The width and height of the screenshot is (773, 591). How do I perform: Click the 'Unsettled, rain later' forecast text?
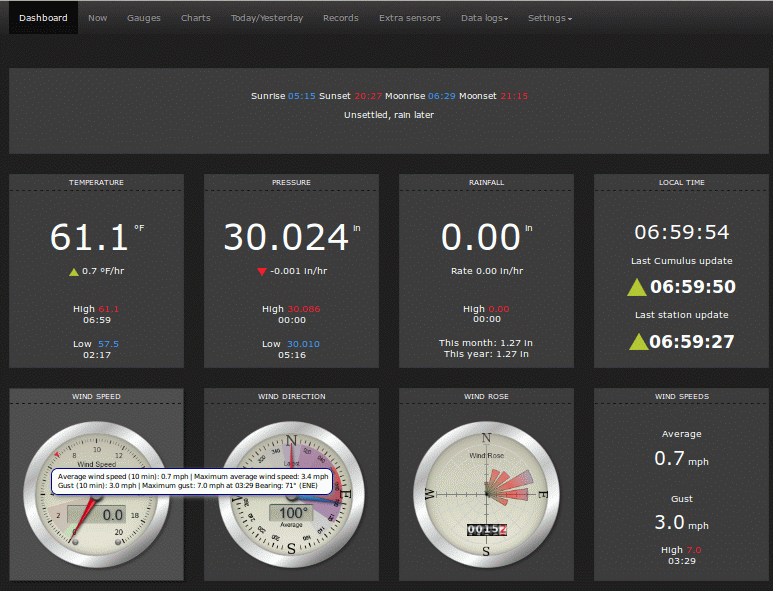click(x=388, y=115)
